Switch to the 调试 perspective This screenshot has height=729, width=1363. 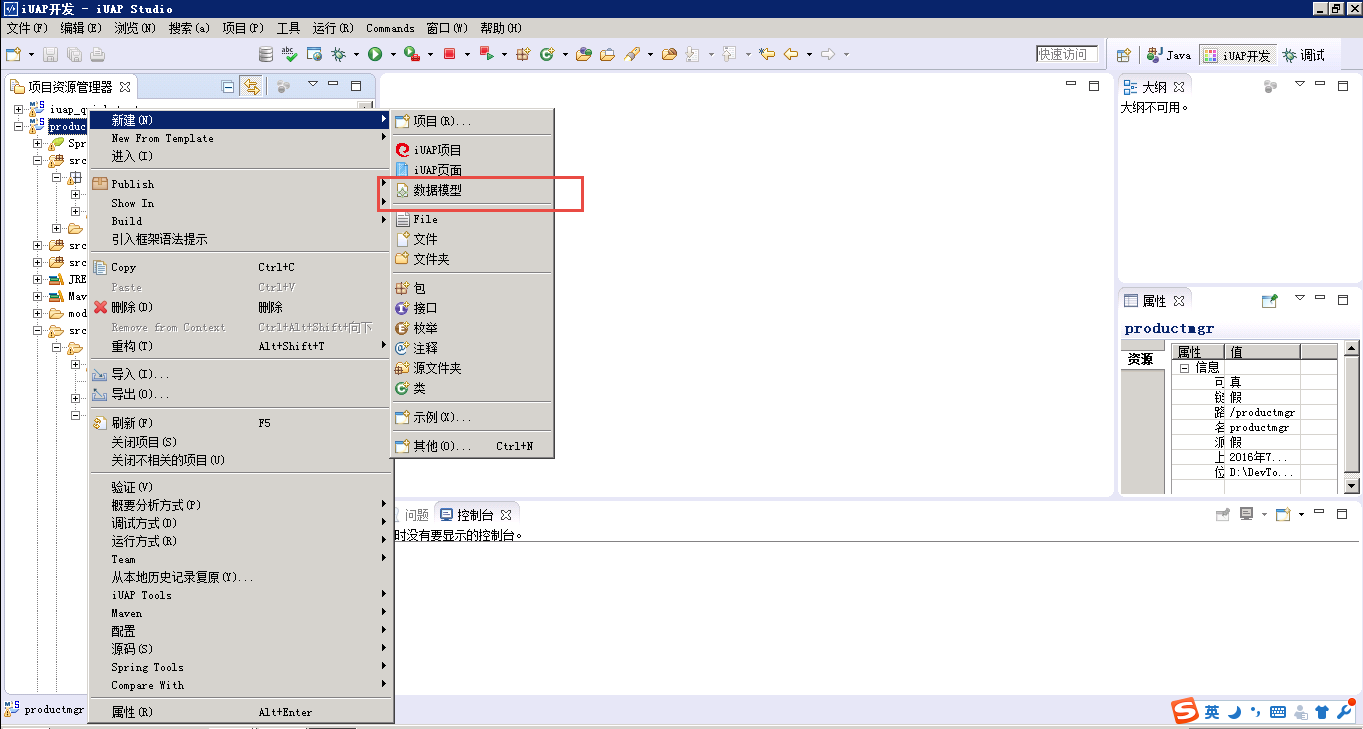coord(1304,55)
